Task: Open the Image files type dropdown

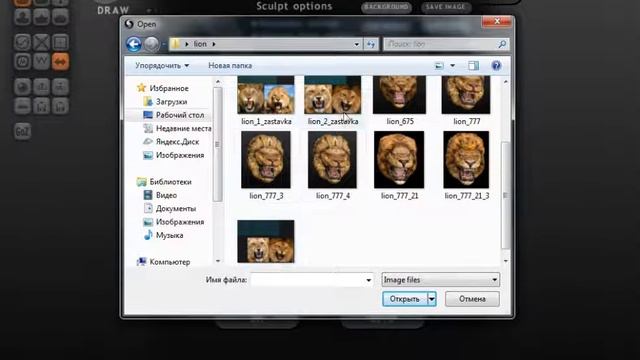Action: 440,280
